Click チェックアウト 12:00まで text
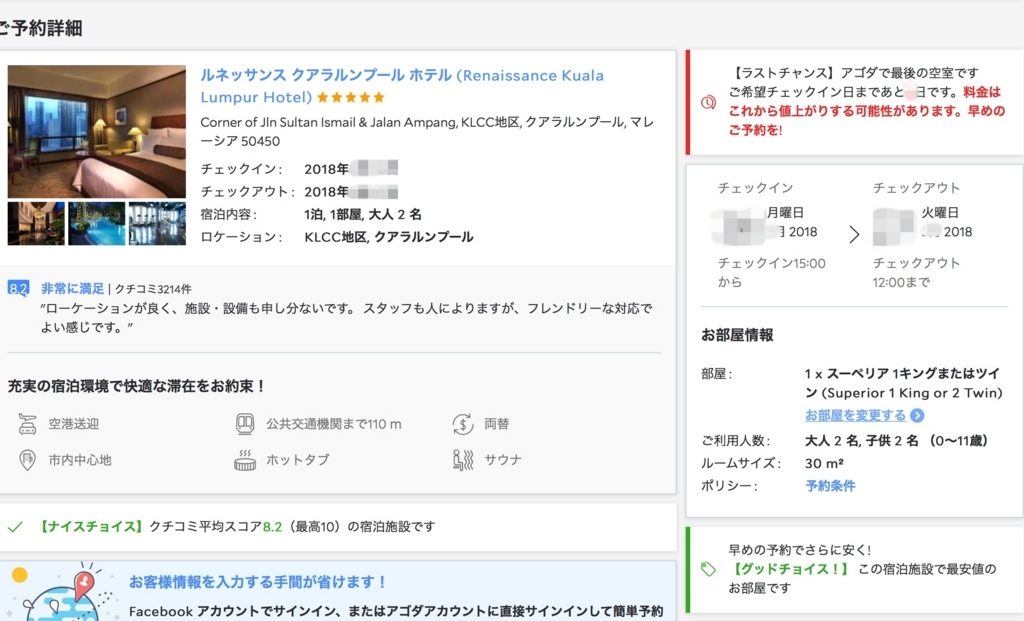 (x=916, y=272)
